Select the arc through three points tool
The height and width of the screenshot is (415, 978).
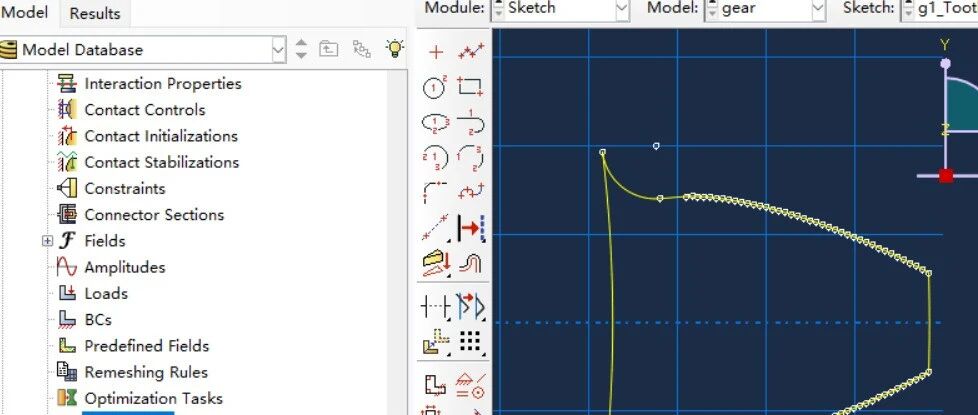click(471, 158)
